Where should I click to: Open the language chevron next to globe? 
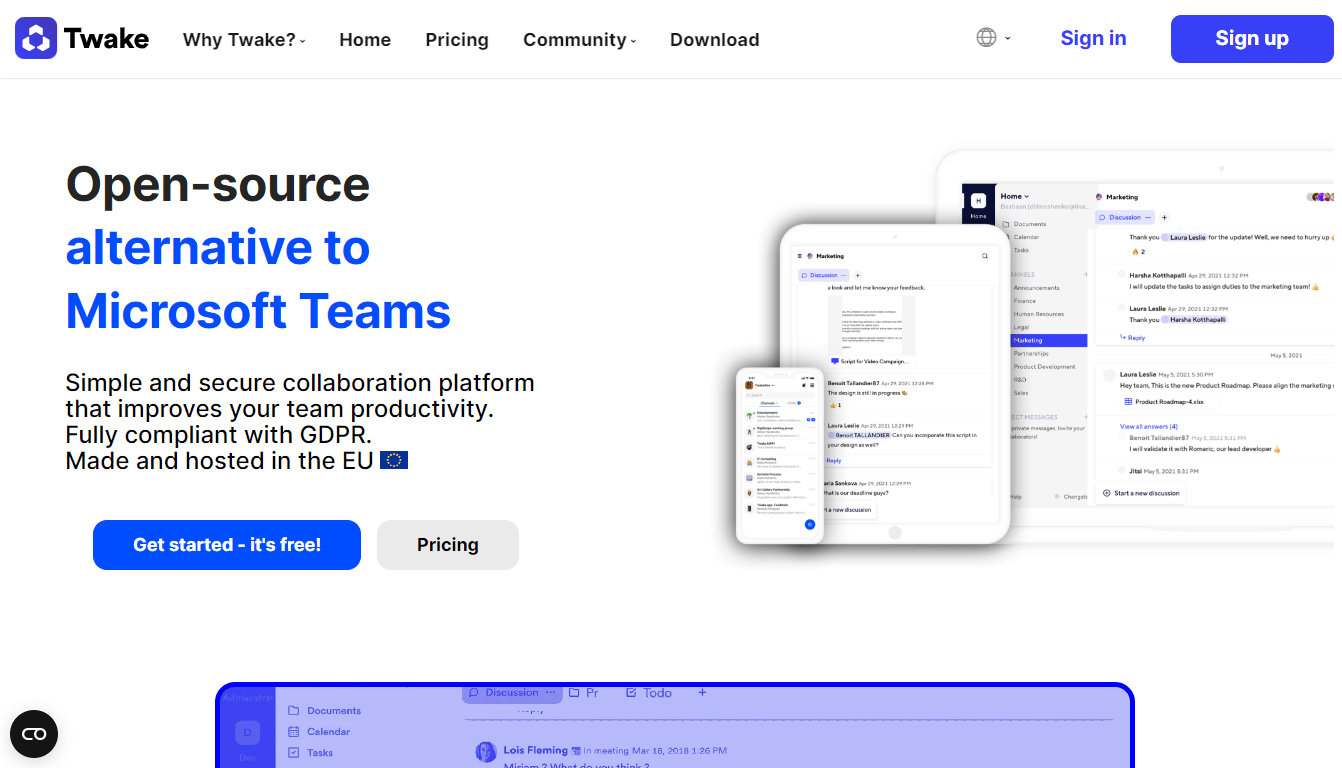1007,39
